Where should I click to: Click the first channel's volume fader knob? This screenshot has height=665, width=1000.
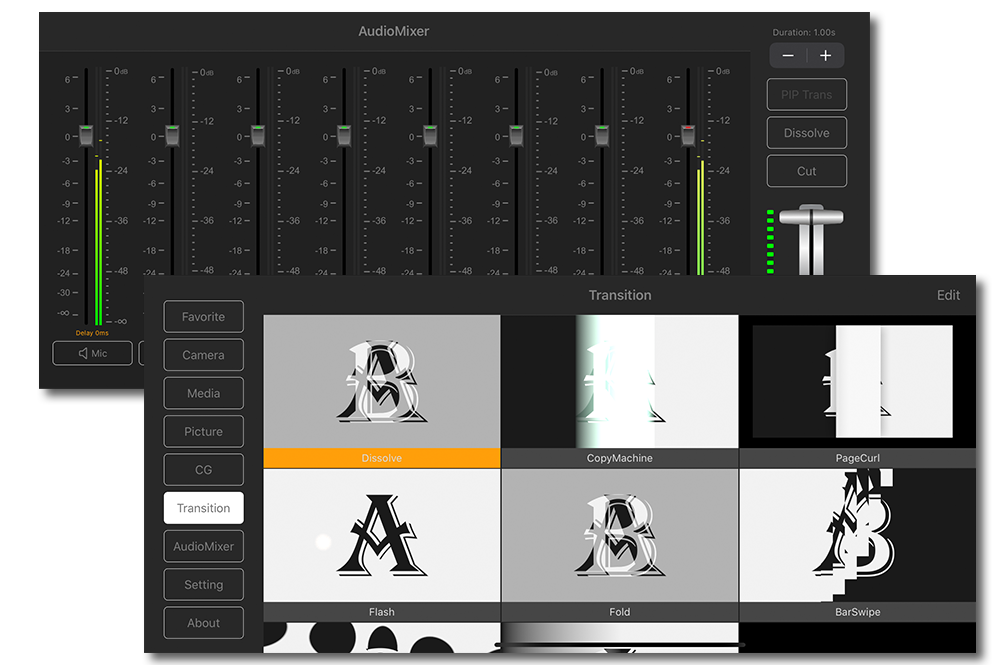pos(86,136)
